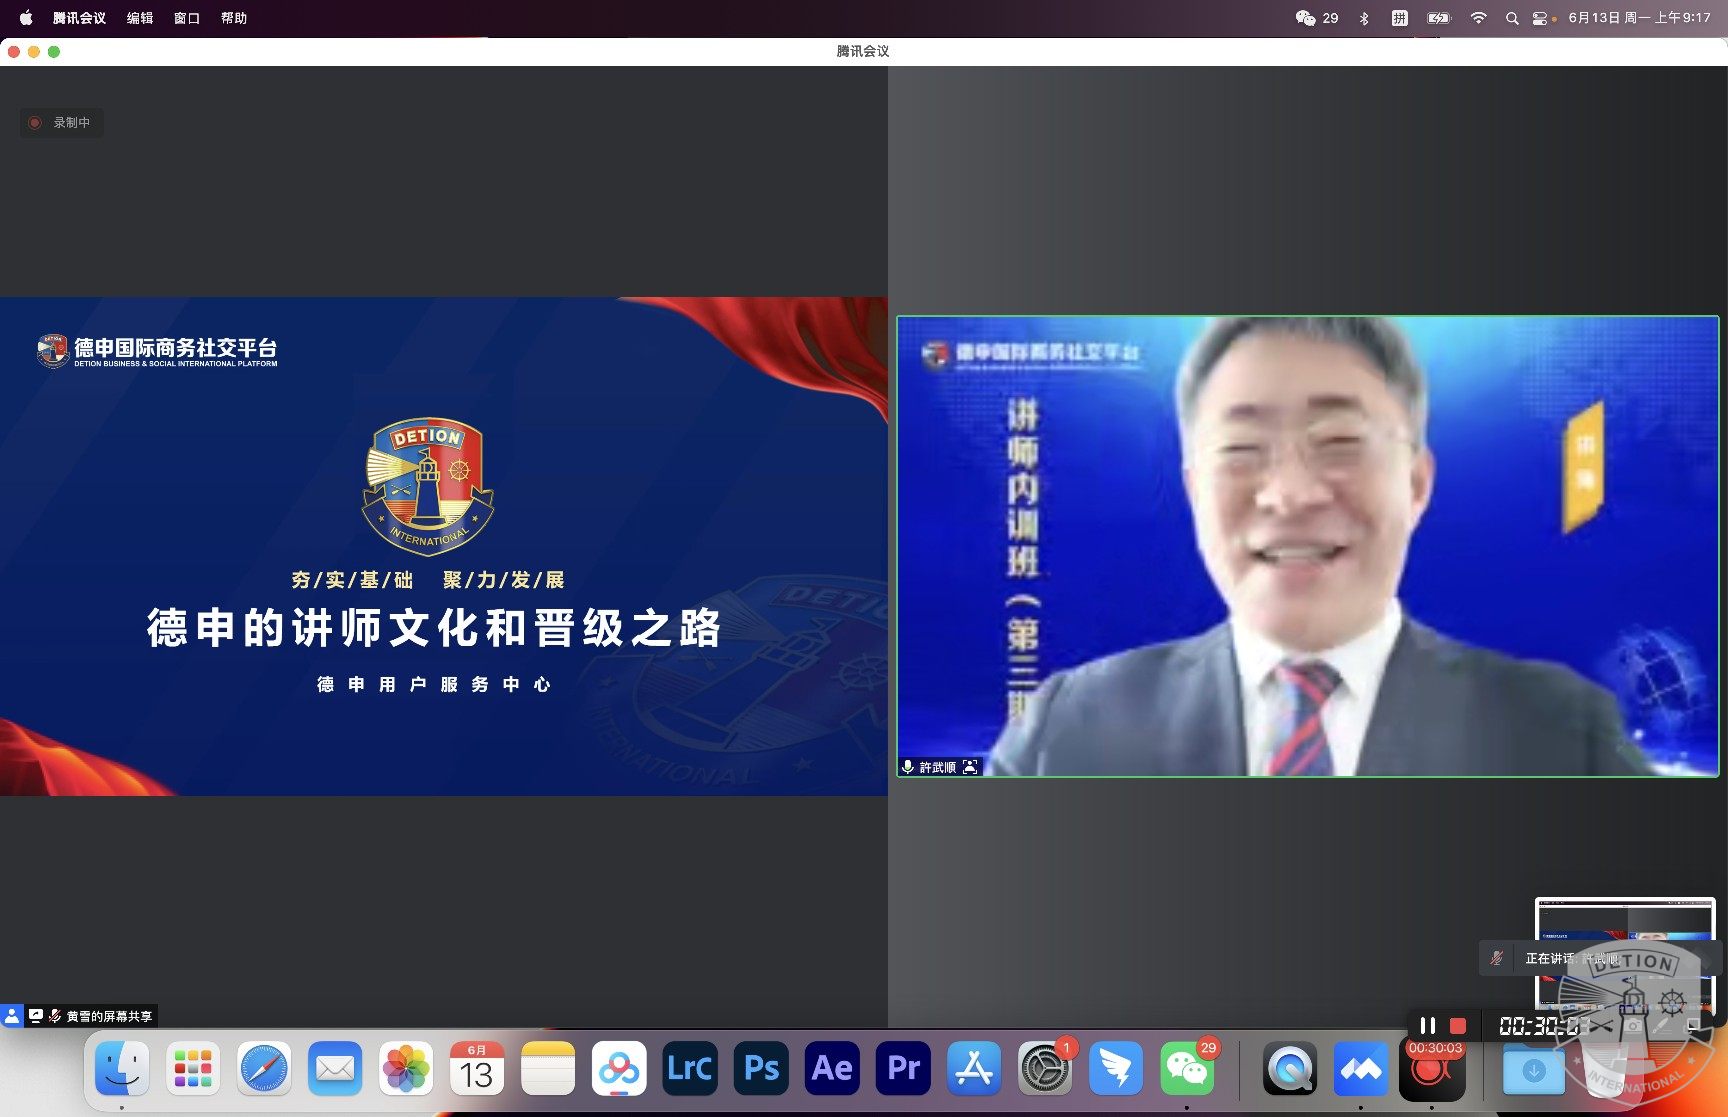Click the green full screen window button
The height and width of the screenshot is (1117, 1728).
coord(54,51)
